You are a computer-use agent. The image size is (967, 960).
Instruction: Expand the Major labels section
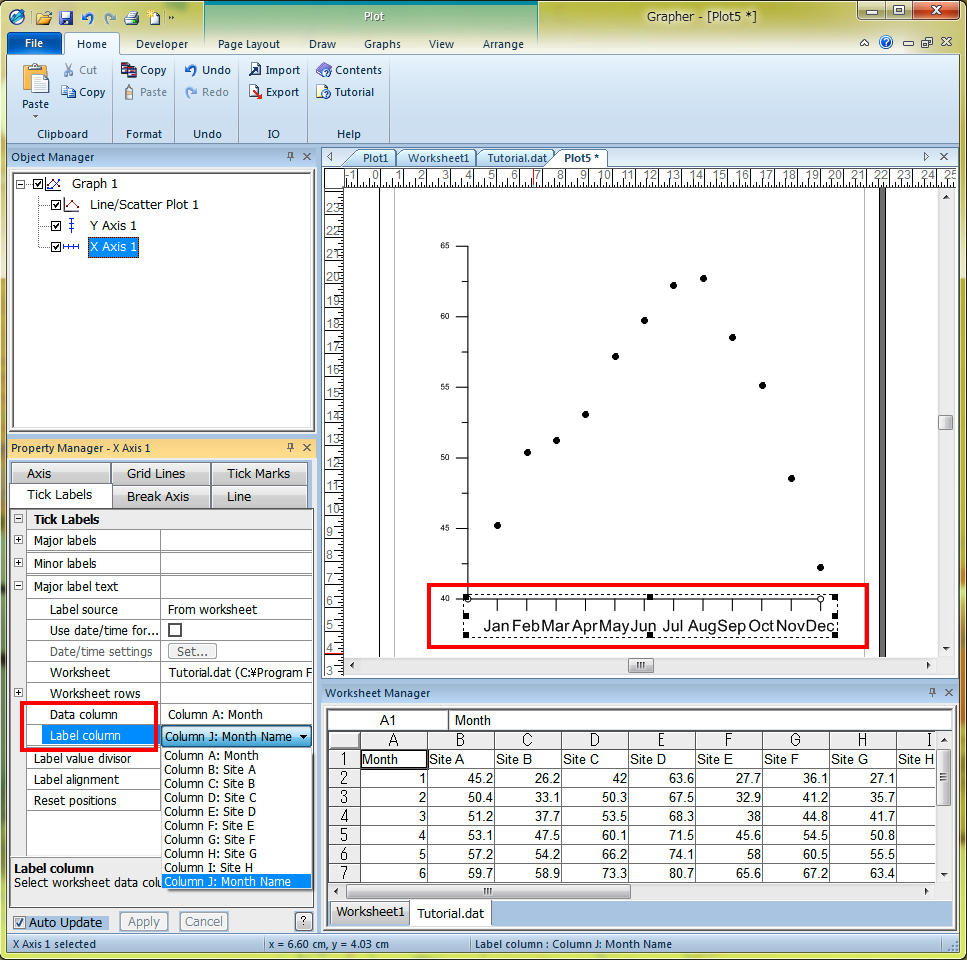click(x=19, y=539)
